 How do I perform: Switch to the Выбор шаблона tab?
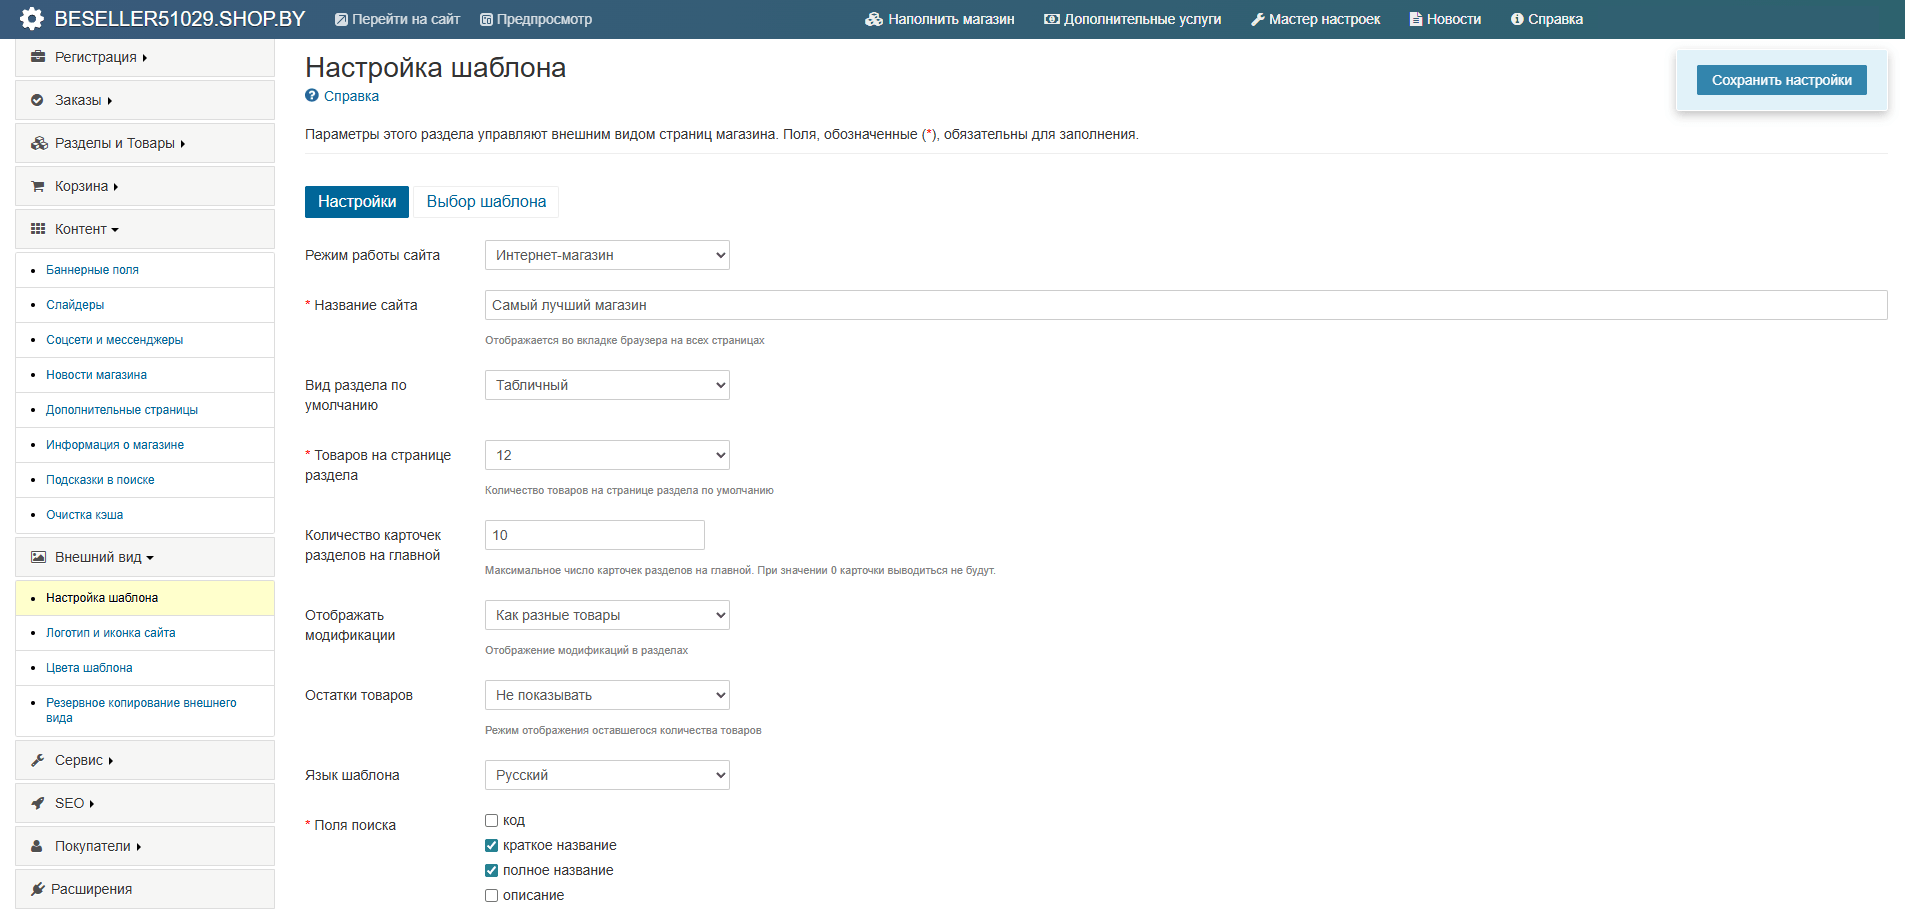tap(486, 202)
